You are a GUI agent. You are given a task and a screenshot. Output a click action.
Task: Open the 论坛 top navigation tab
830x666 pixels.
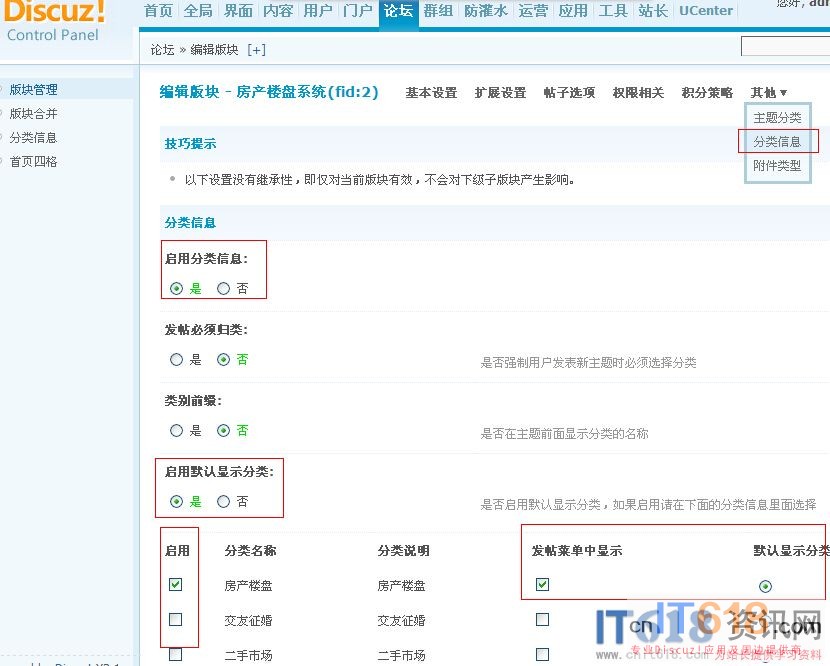point(398,11)
